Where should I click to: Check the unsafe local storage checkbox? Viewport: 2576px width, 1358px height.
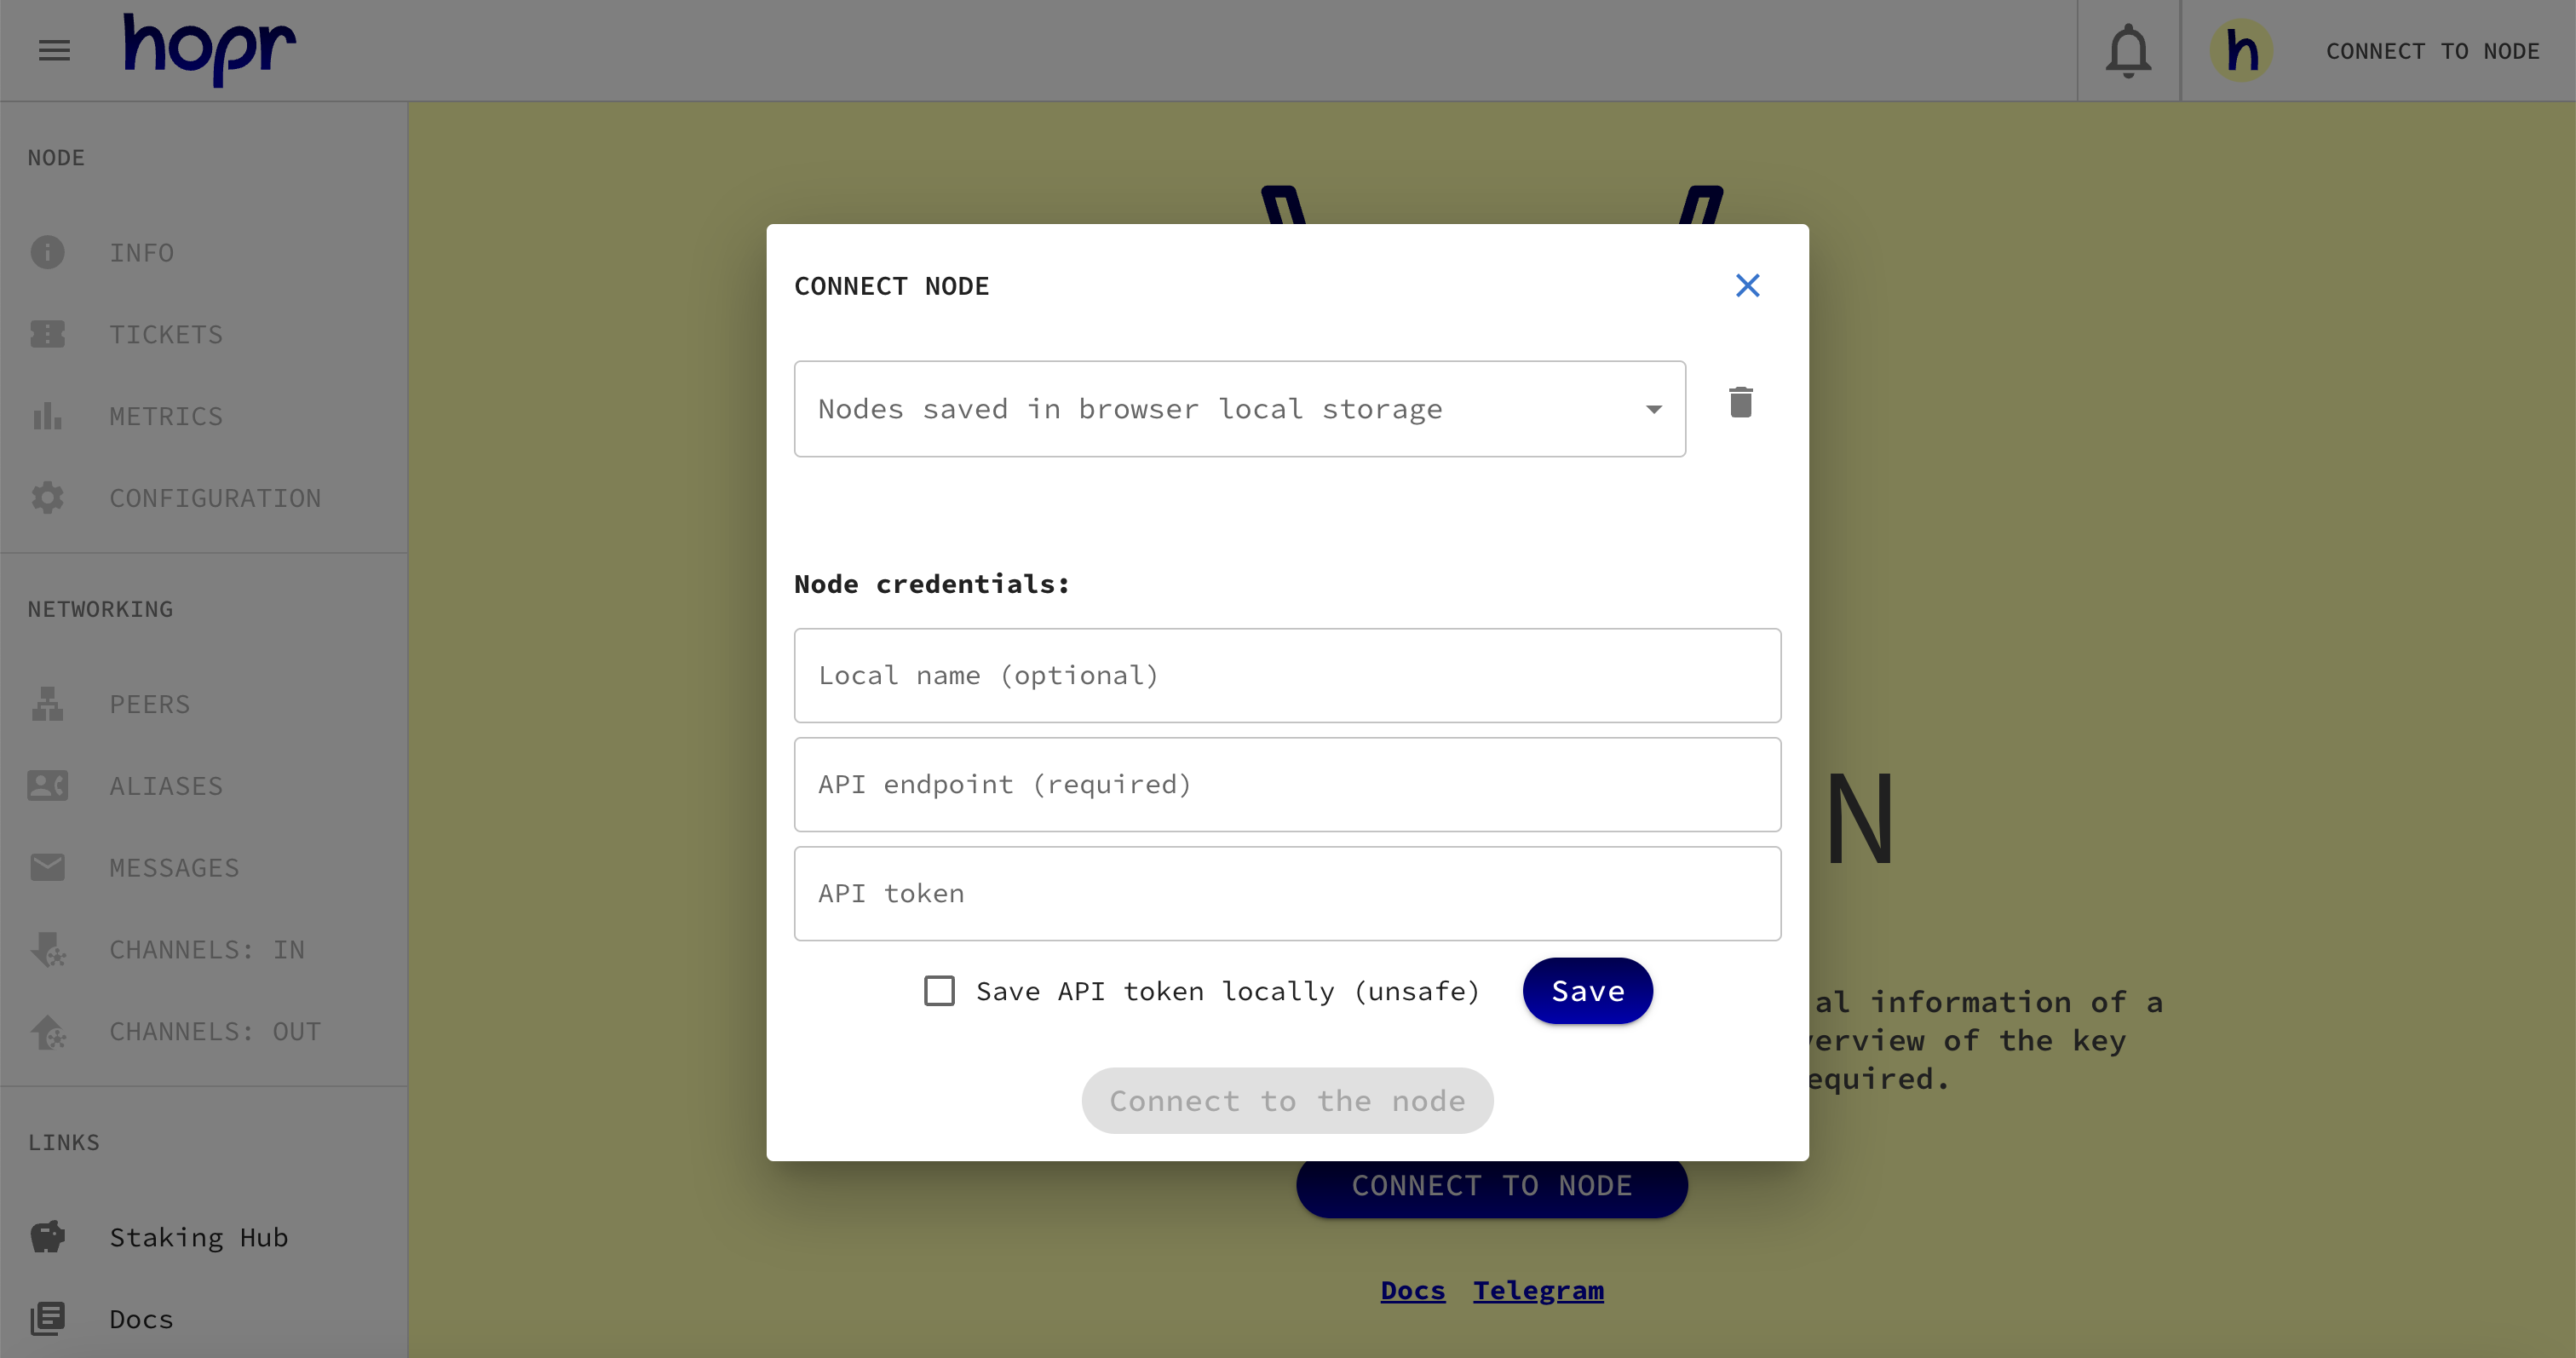(939, 990)
